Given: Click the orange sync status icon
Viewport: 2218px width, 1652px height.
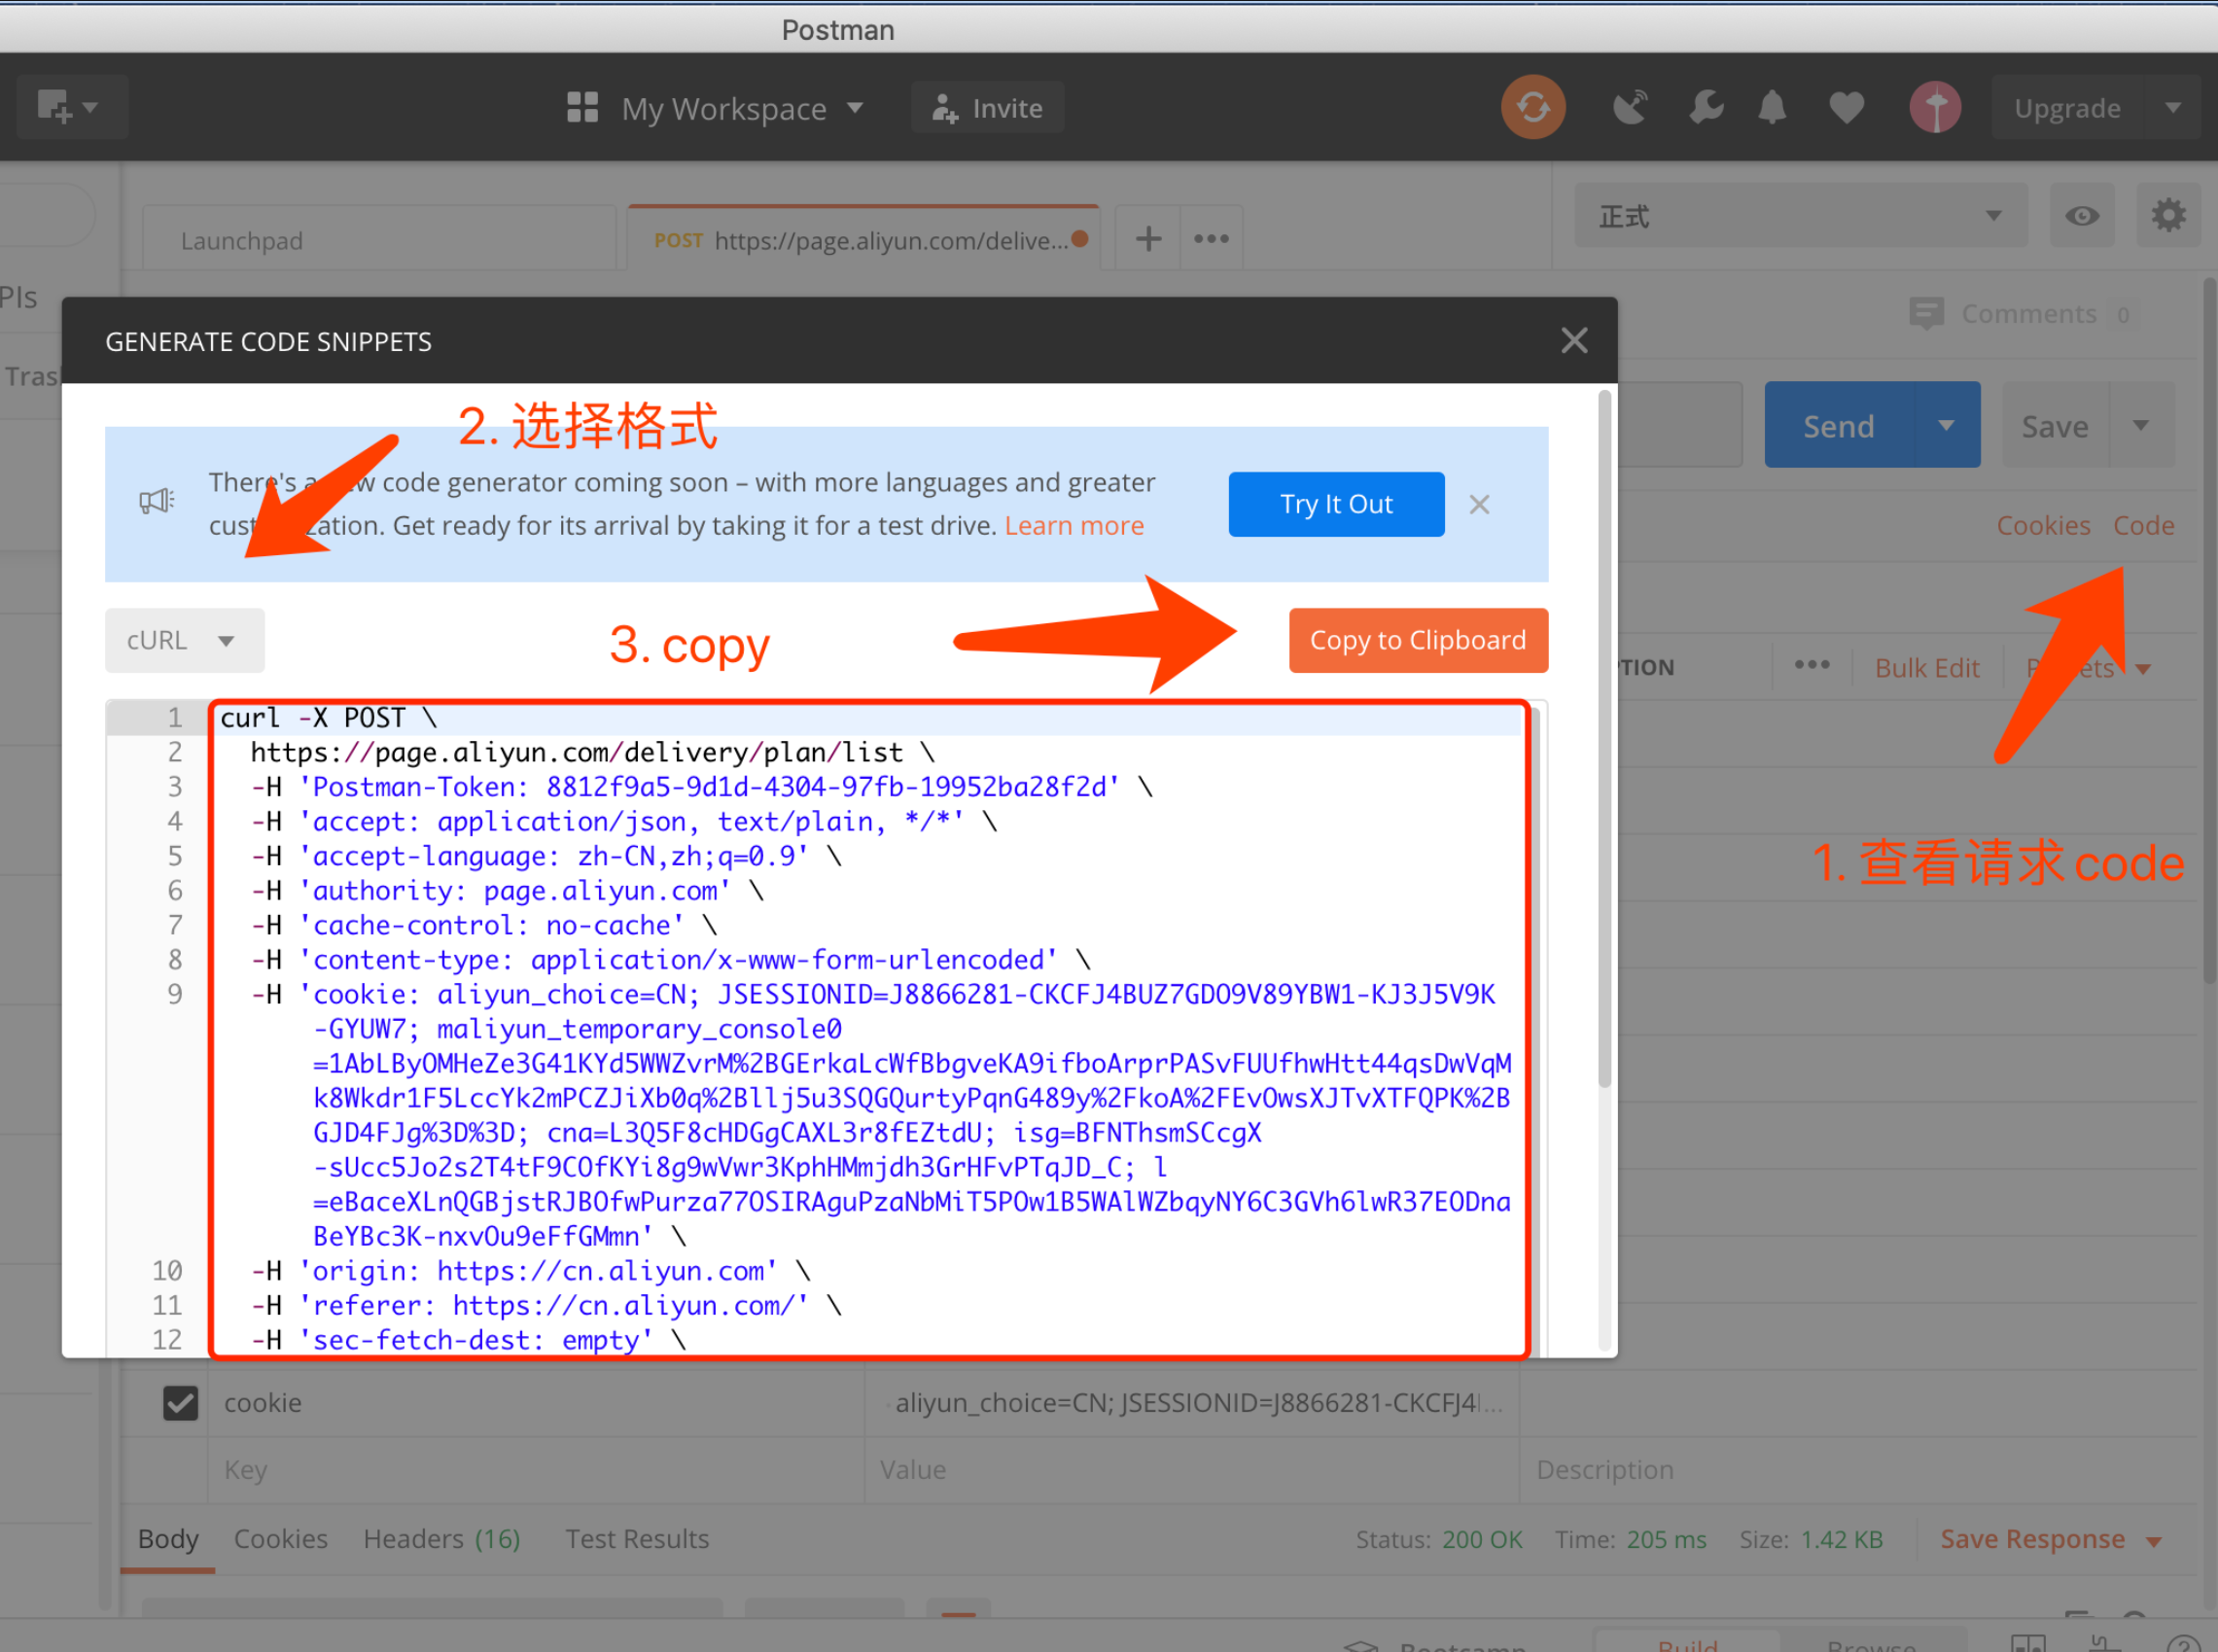Looking at the screenshot, I should point(1532,107).
